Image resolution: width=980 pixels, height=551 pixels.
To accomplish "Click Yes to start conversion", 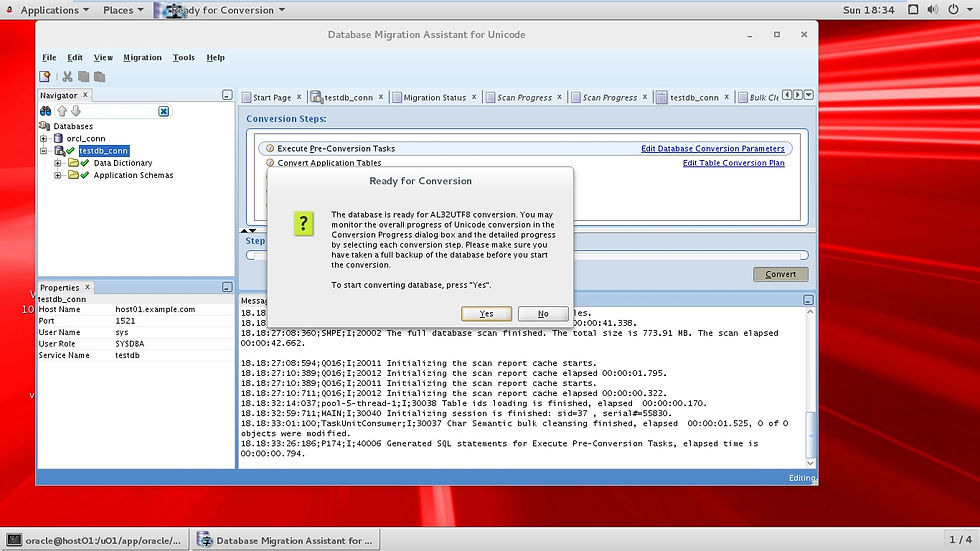I will tap(486, 314).
